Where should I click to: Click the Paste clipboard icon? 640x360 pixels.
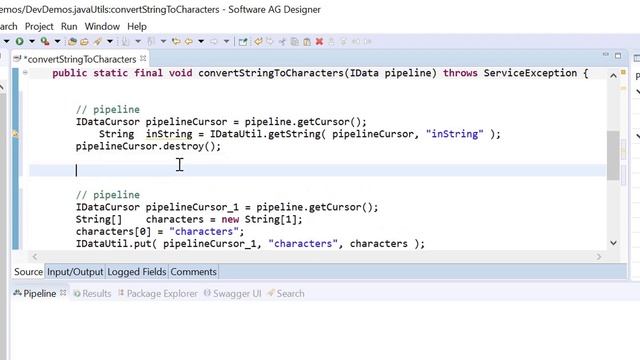(307, 42)
